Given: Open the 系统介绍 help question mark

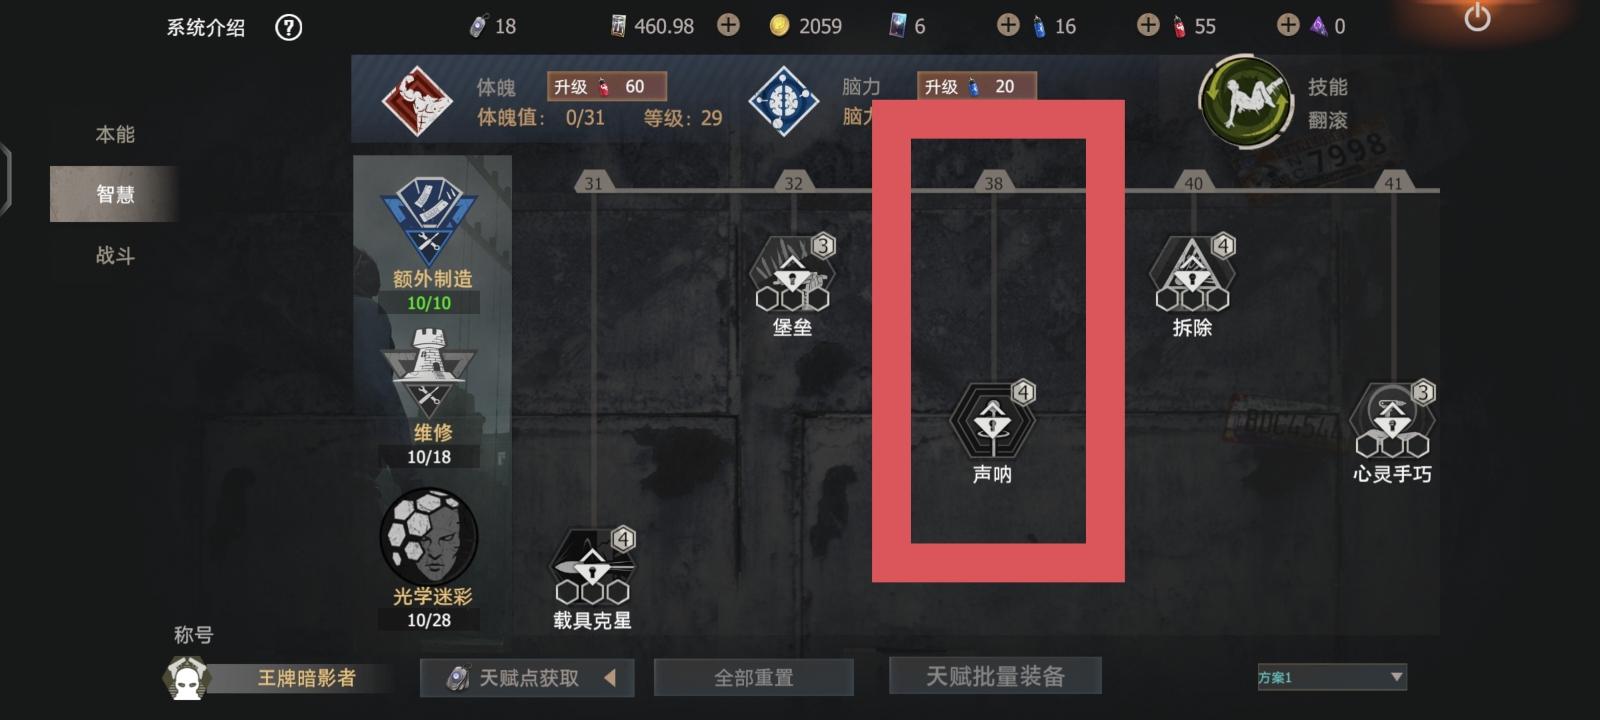Looking at the screenshot, I should tap(288, 27).
